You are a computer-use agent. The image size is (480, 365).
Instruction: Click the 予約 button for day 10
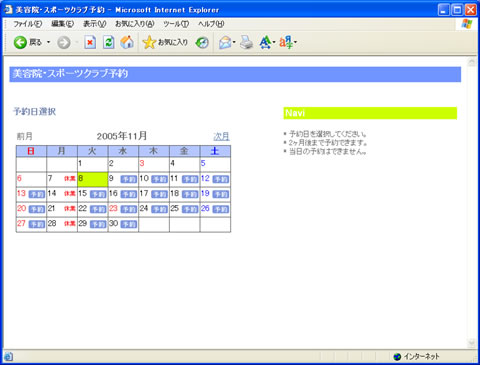pyautogui.click(x=159, y=179)
